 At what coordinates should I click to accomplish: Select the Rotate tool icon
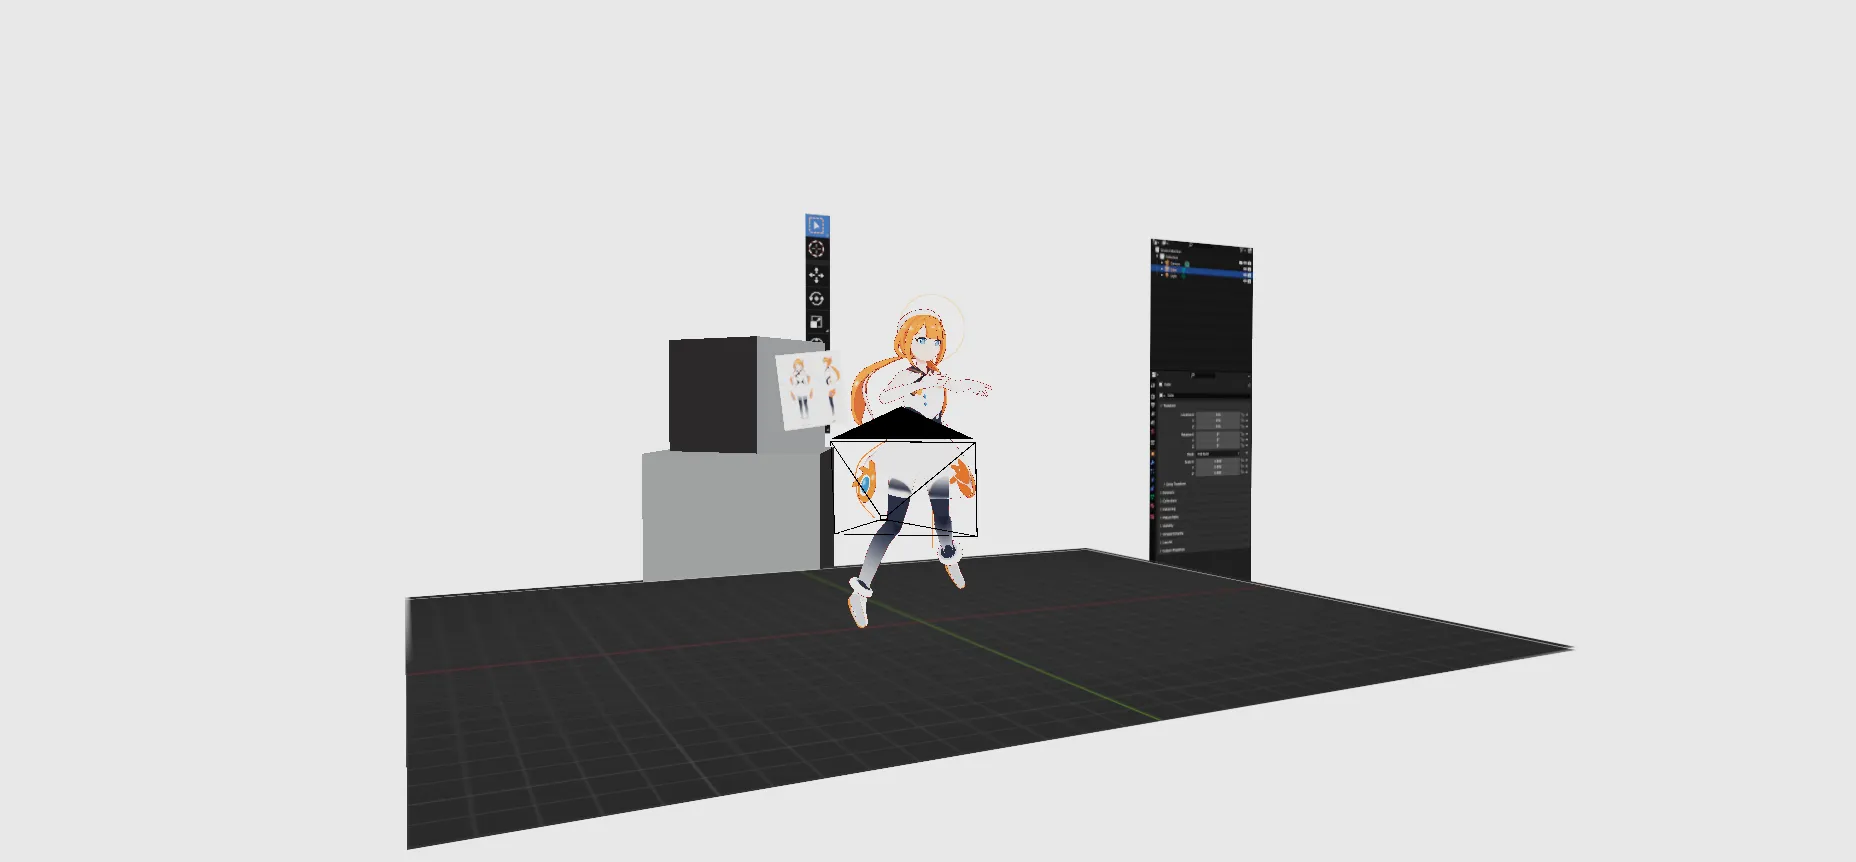click(x=816, y=298)
